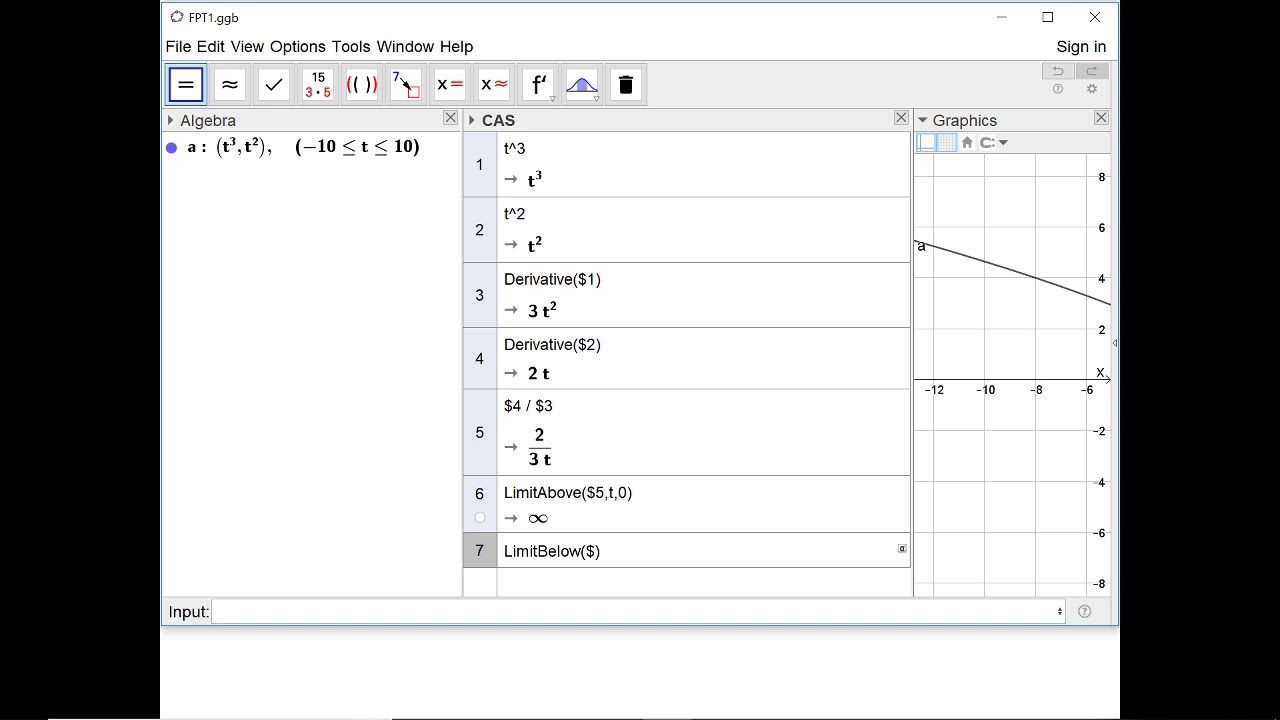Select the Evaluate (=) CAS tool
Screen dimensions: 1280x720
pyautogui.click(x=186, y=85)
